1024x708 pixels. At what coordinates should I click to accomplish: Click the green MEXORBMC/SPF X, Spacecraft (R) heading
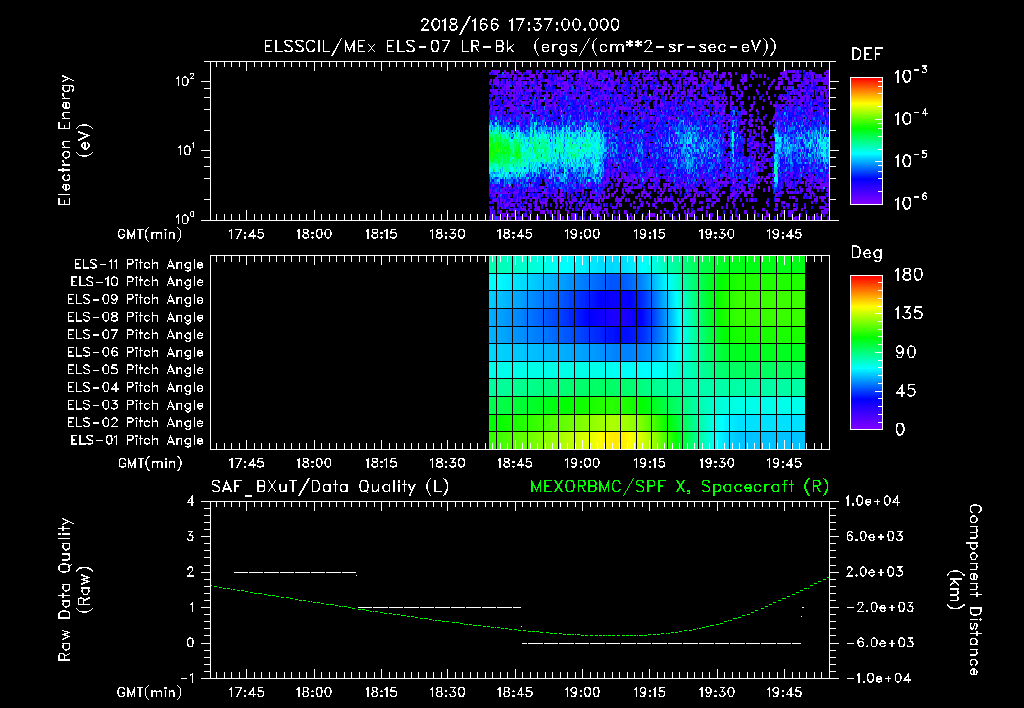click(x=679, y=487)
